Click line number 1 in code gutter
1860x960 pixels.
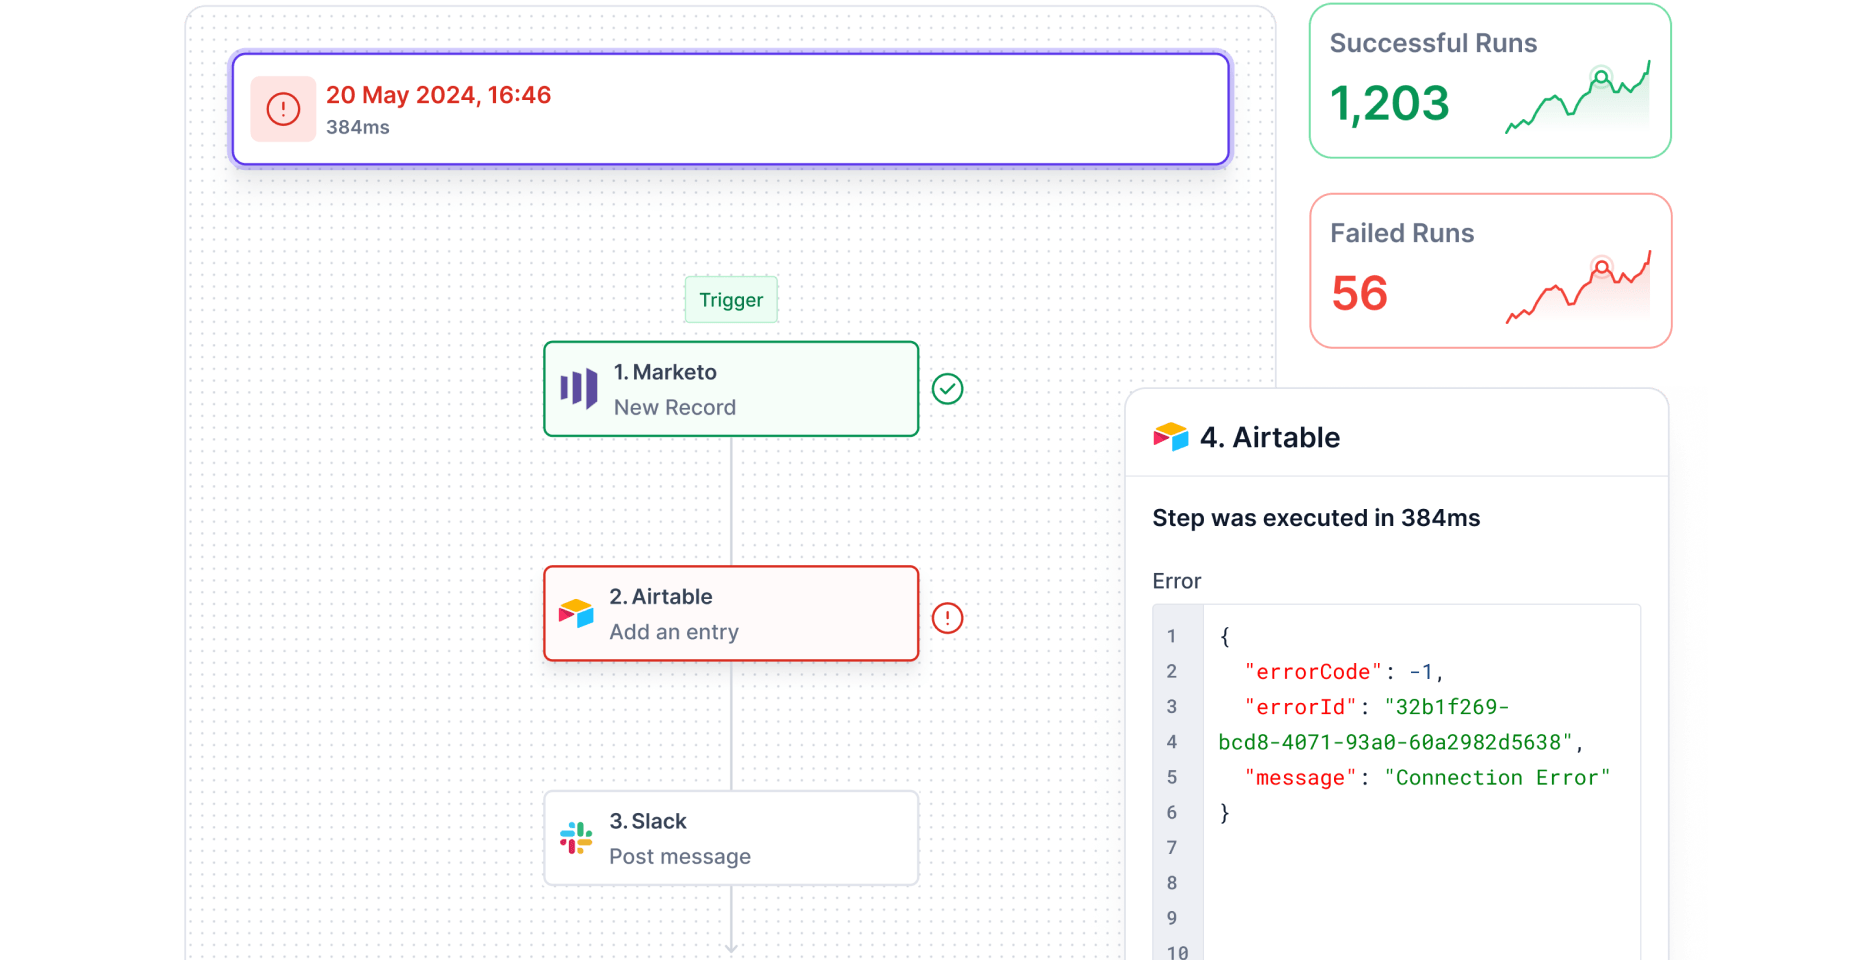(x=1171, y=637)
